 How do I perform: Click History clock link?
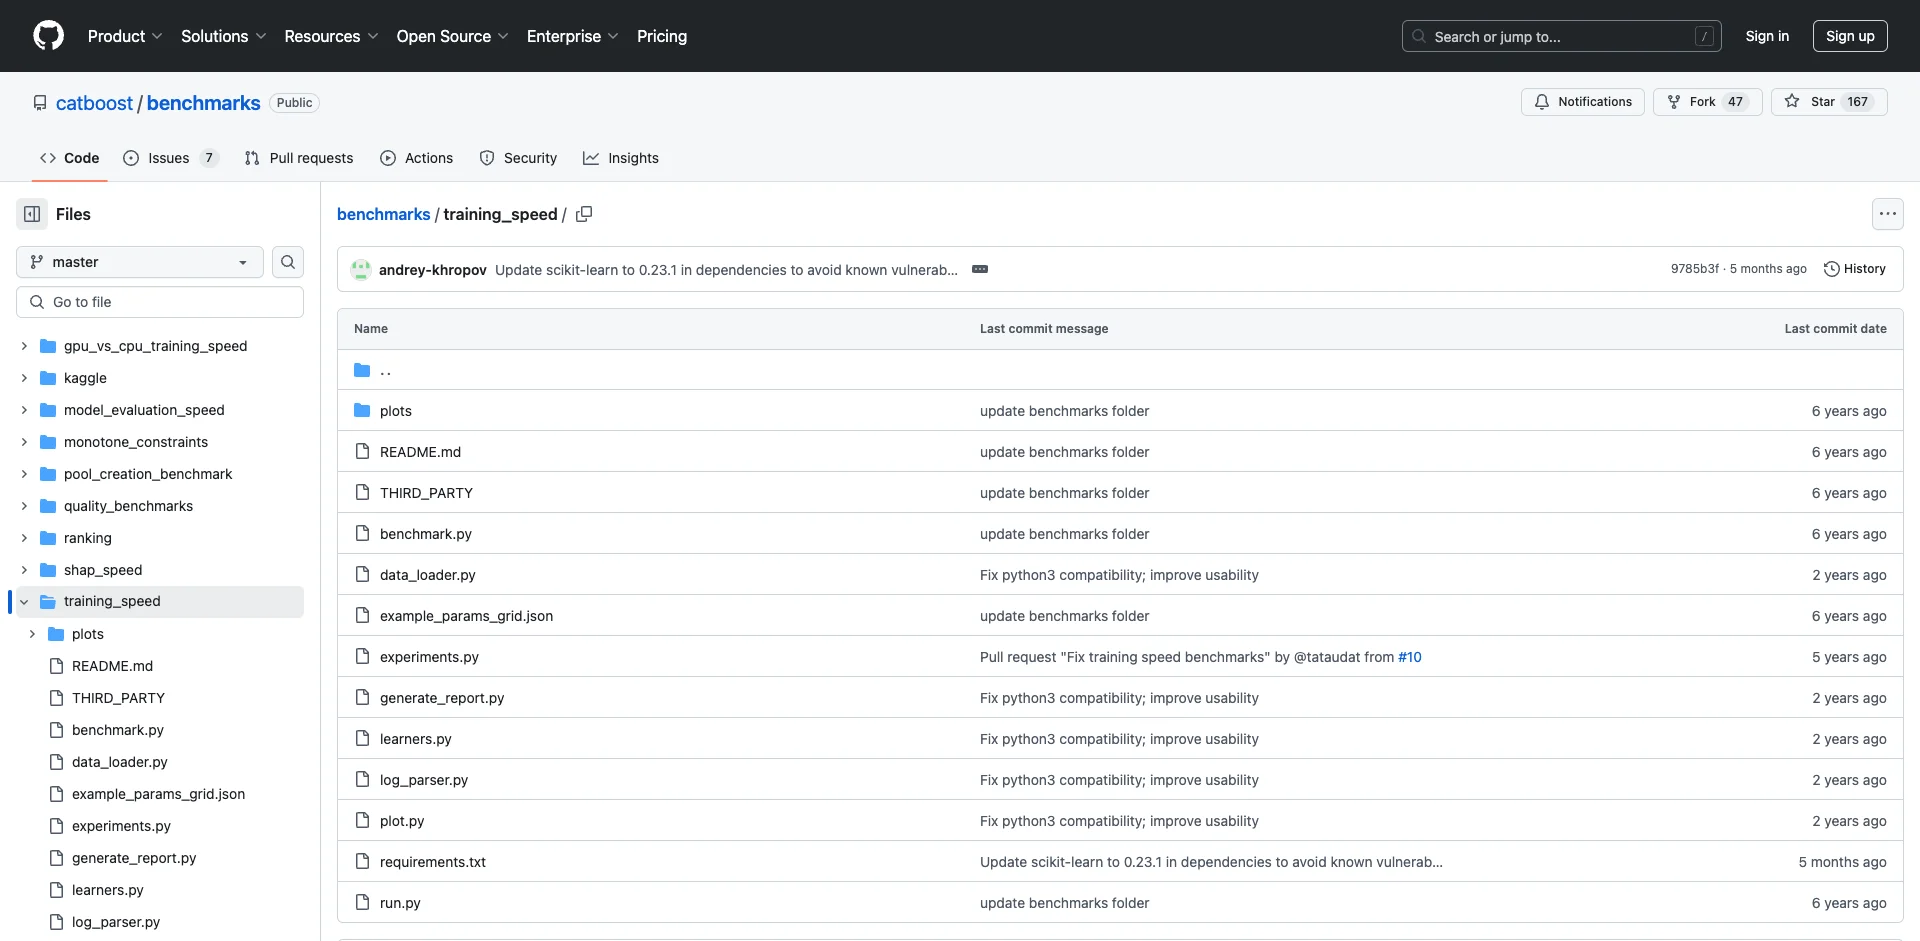[x=1855, y=269]
